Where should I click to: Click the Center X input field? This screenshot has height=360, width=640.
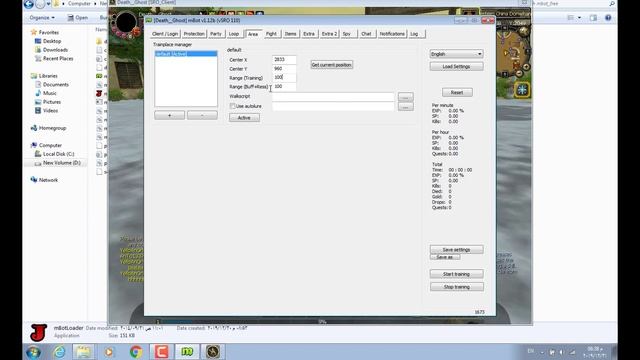[x=284, y=60]
